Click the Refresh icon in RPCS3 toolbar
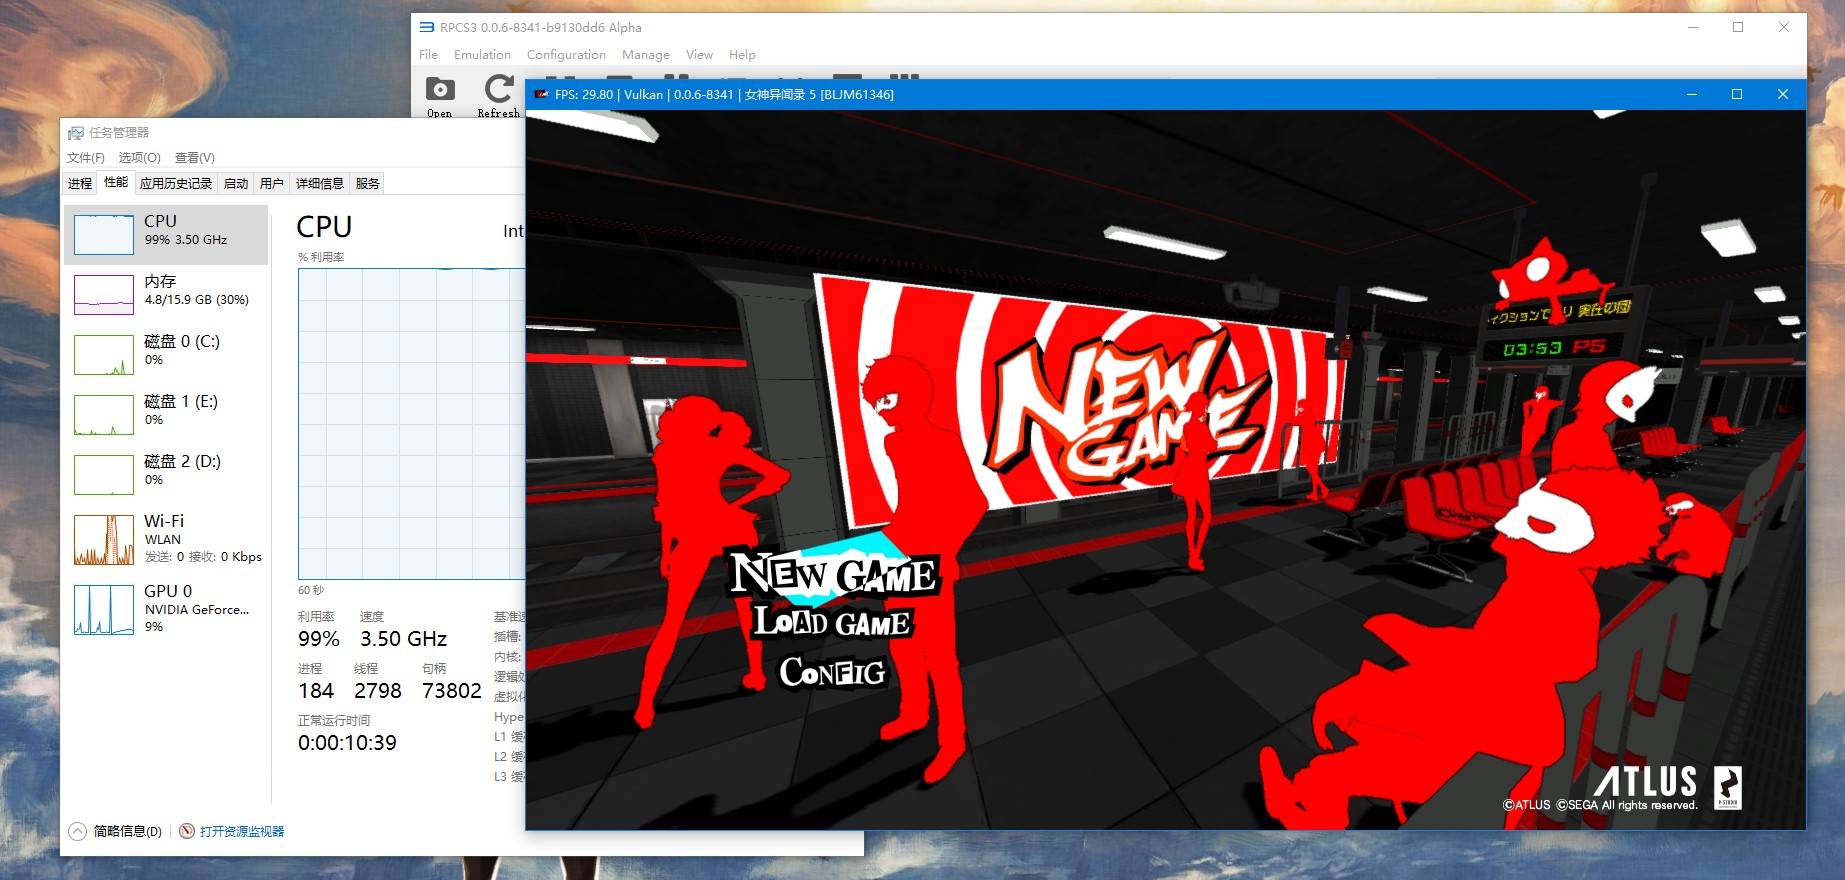 coord(498,90)
